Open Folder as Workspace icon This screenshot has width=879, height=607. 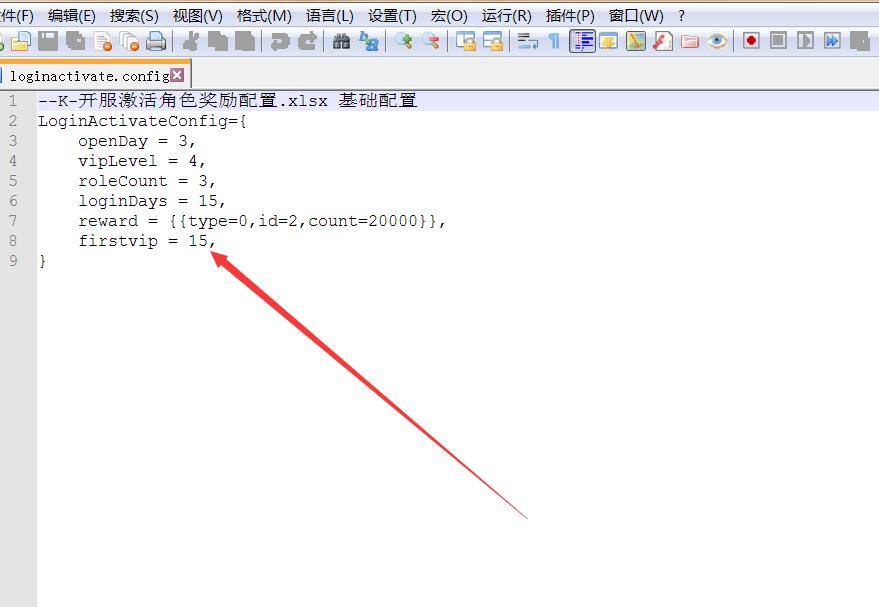pos(690,41)
